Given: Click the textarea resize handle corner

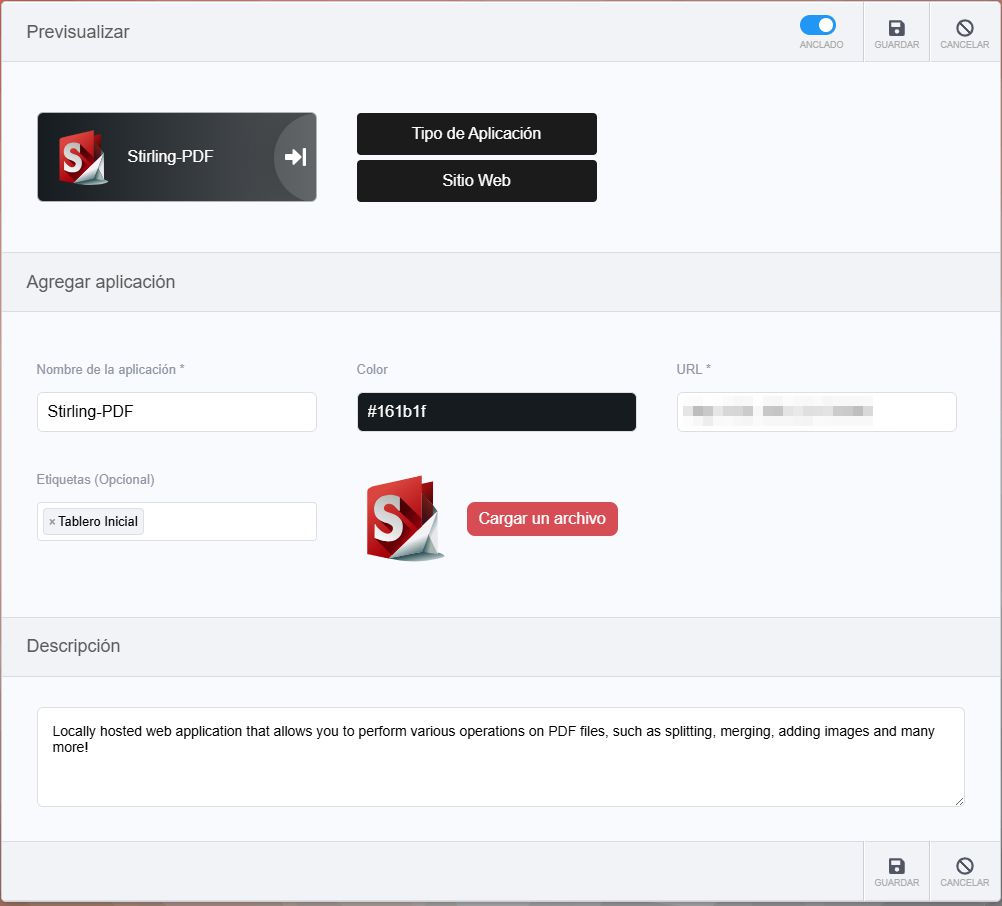Looking at the screenshot, I should pyautogui.click(x=959, y=800).
